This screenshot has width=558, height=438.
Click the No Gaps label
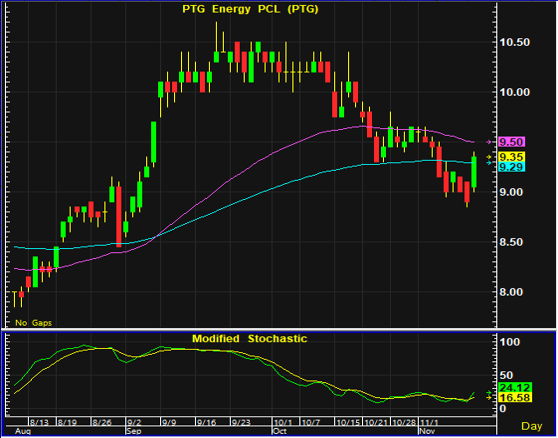pyautogui.click(x=33, y=323)
